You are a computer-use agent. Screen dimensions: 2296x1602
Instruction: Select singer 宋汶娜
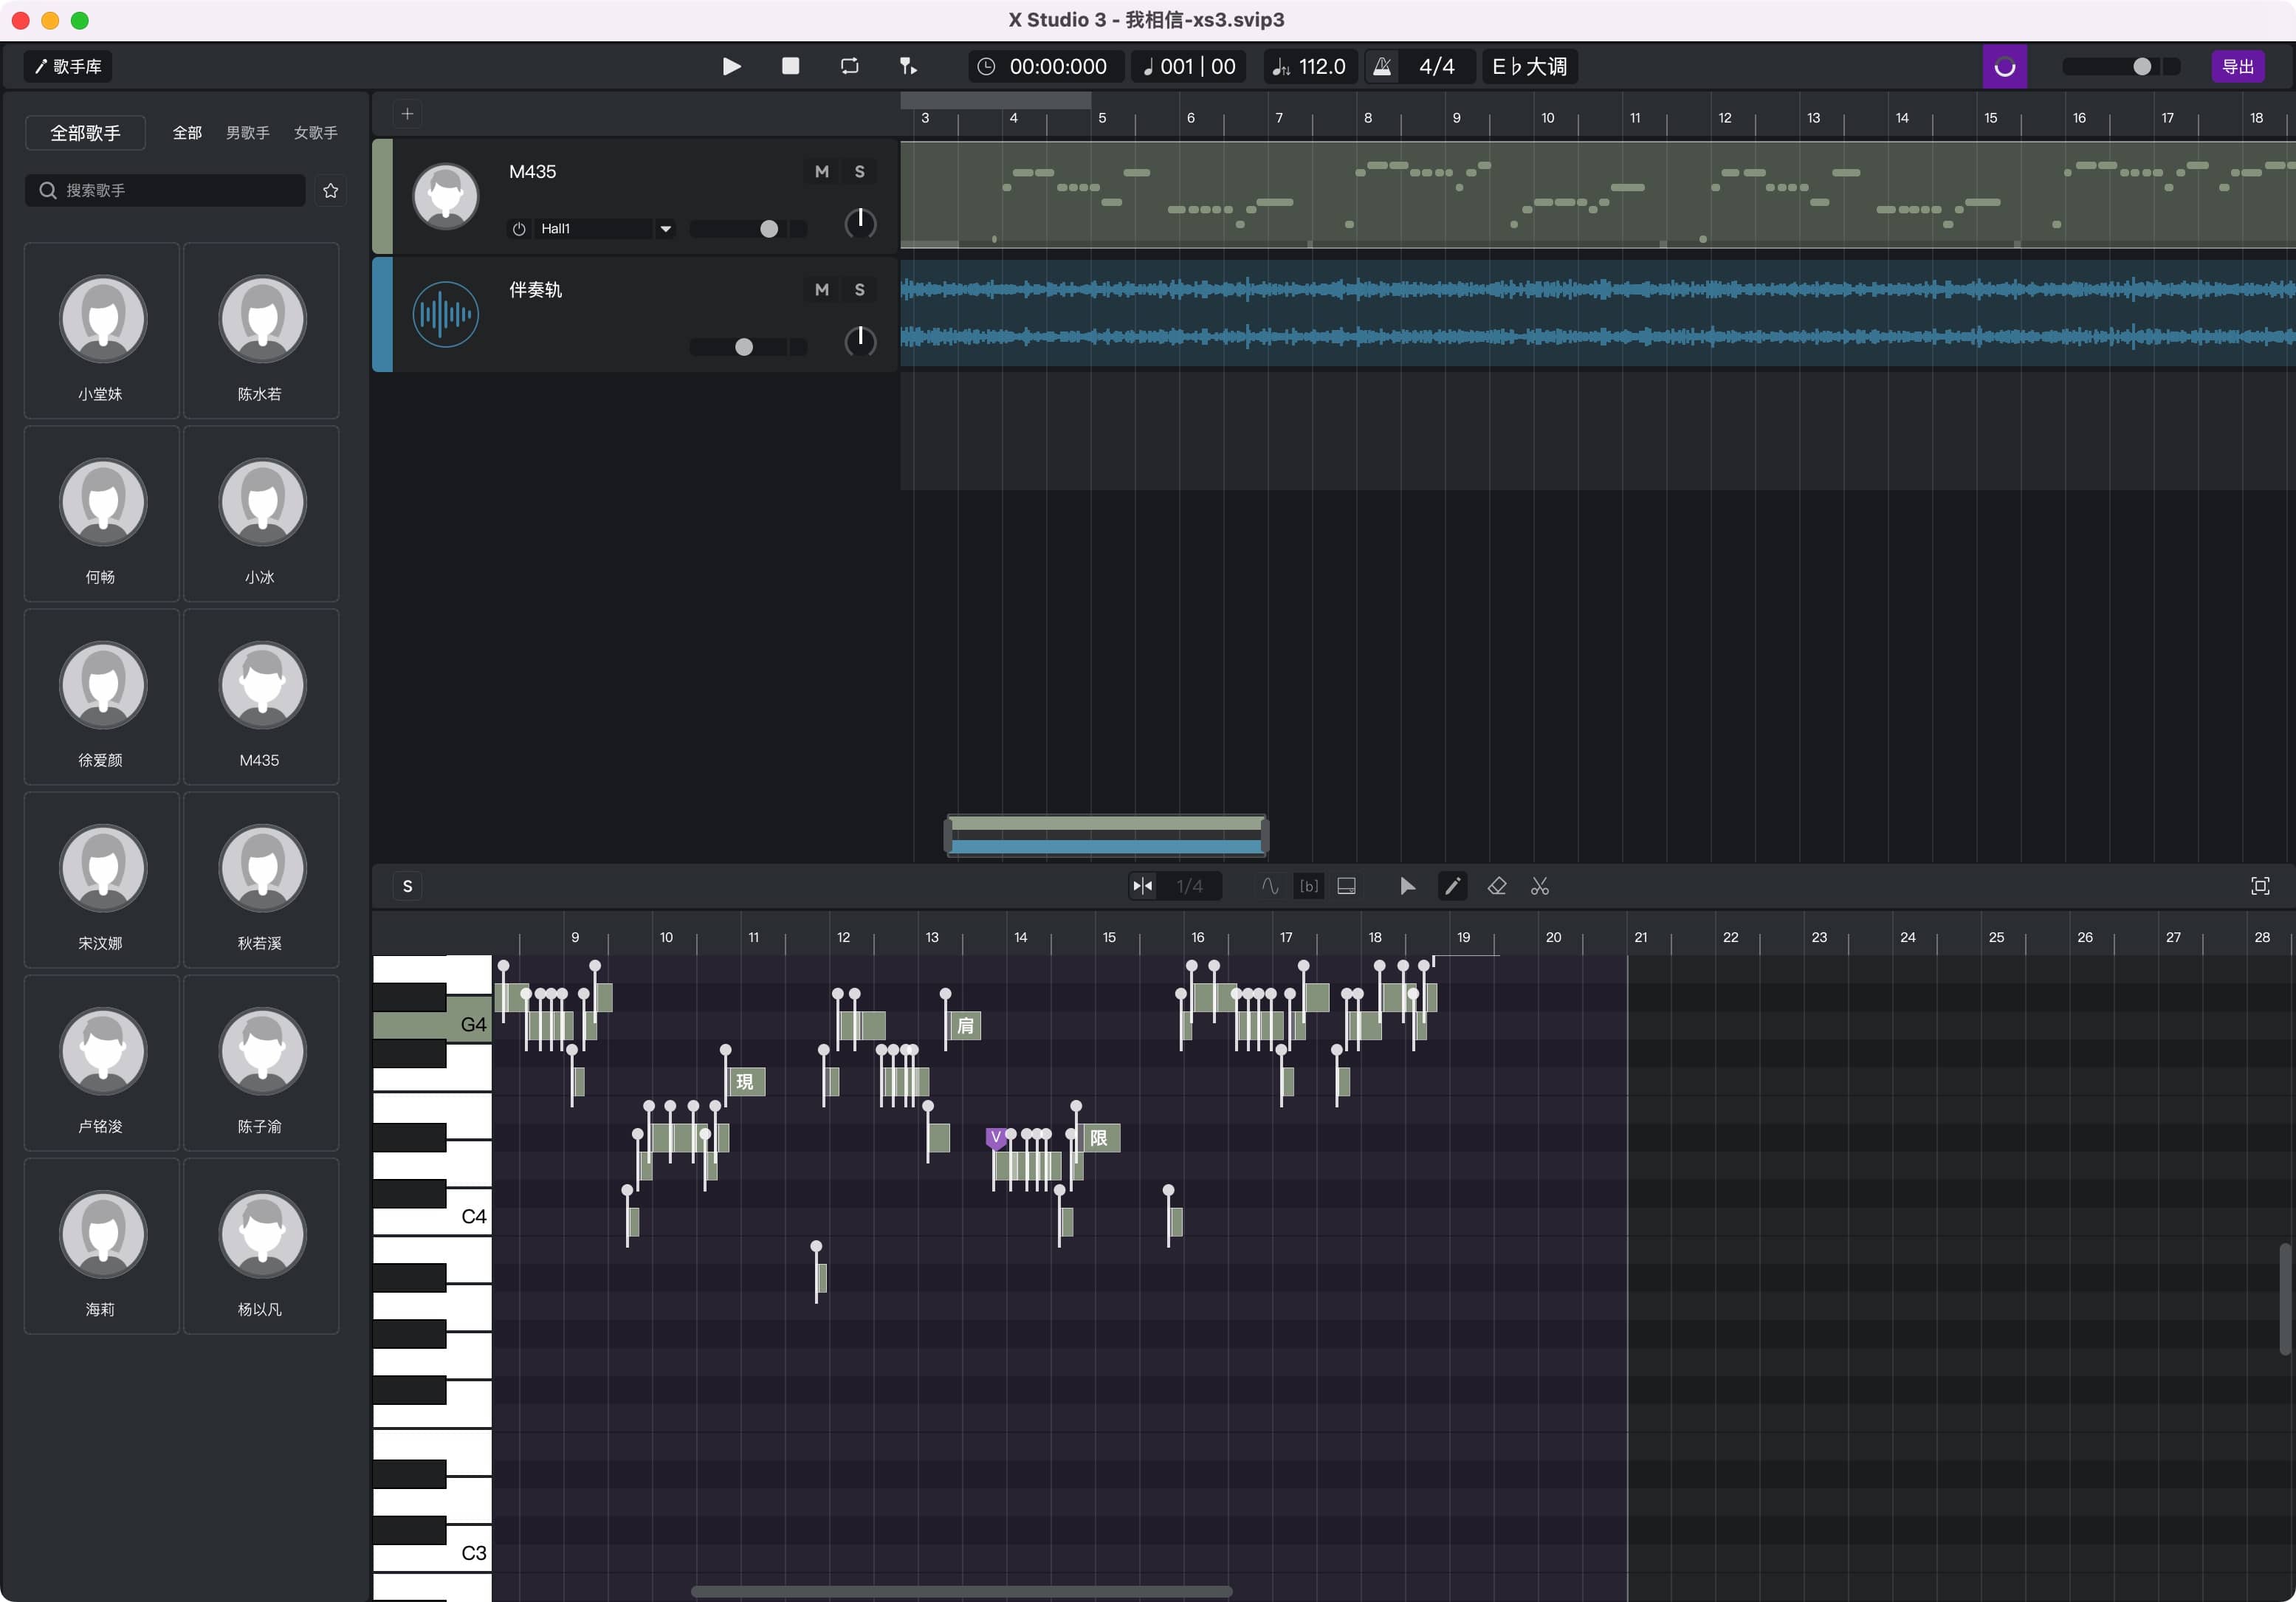point(101,880)
